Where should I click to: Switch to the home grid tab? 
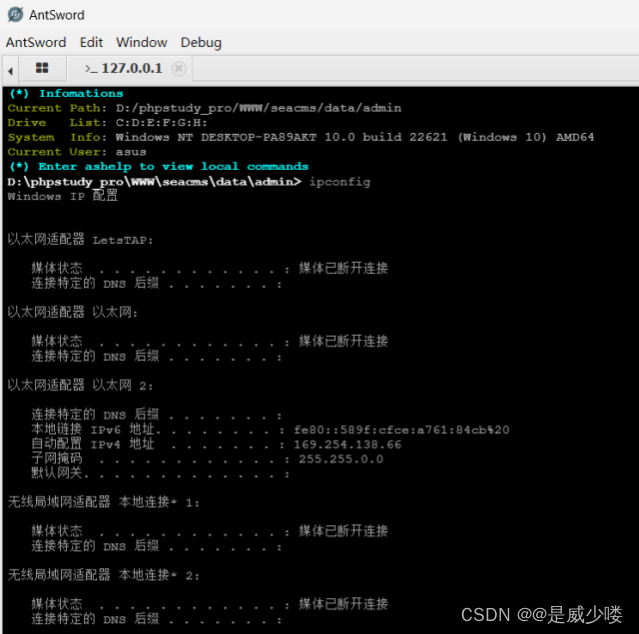(42, 68)
